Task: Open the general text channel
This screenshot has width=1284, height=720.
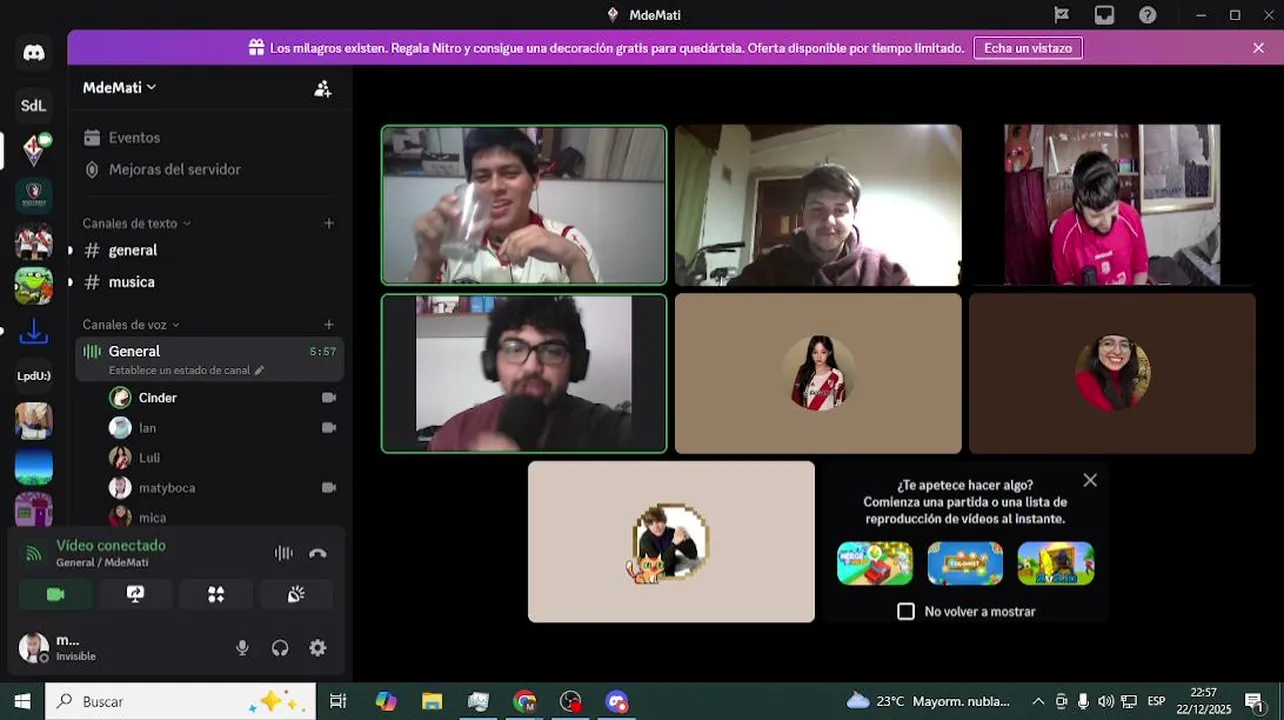Action: (x=209, y=250)
